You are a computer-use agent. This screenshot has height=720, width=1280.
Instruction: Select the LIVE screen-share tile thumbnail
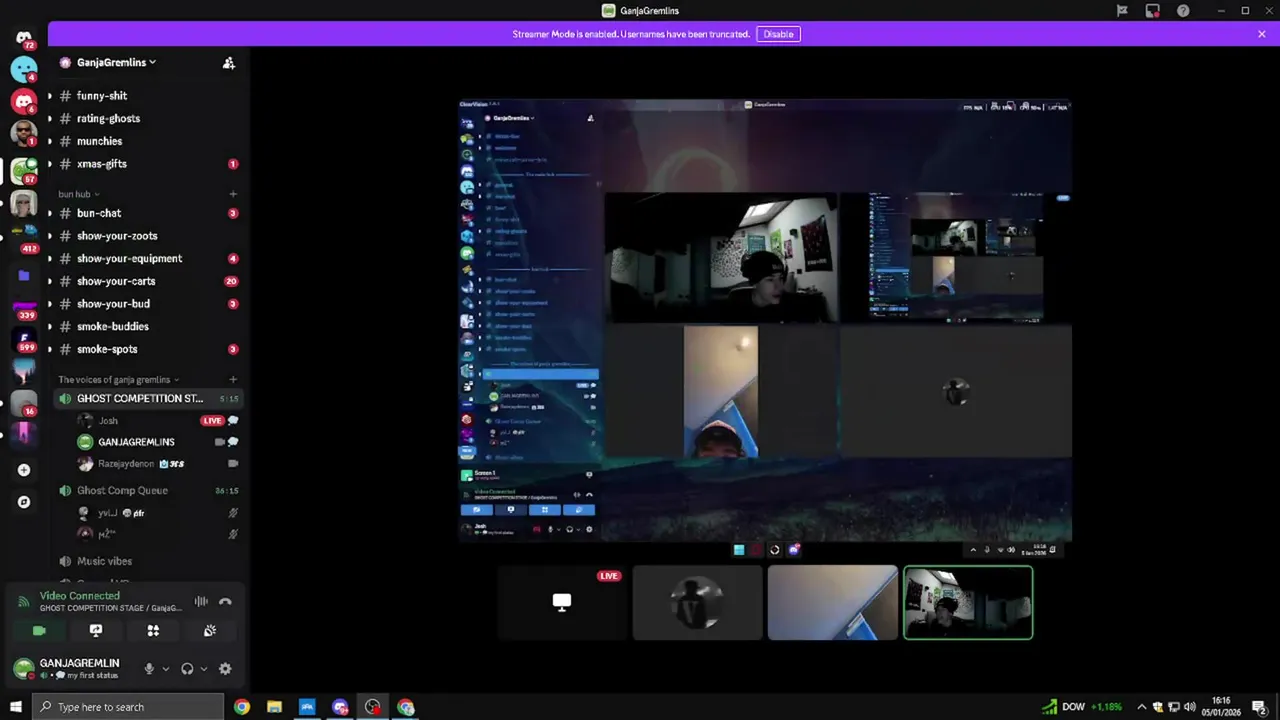[x=562, y=602]
